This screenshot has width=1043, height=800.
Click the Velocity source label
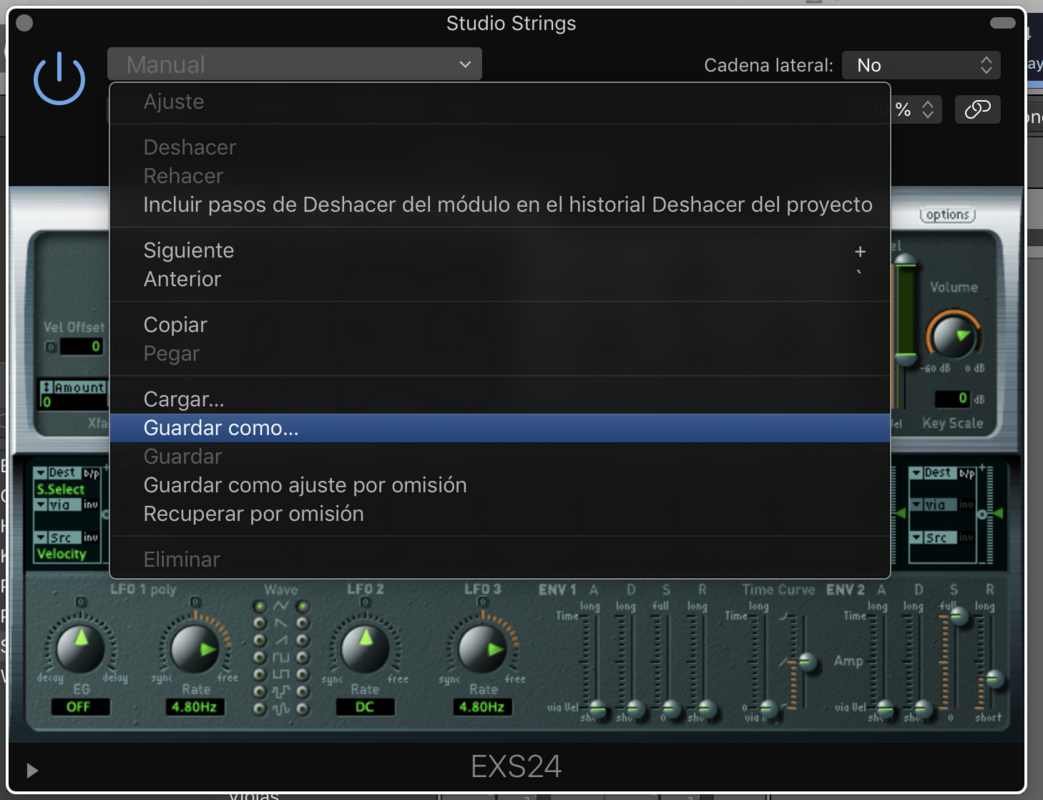point(61,554)
